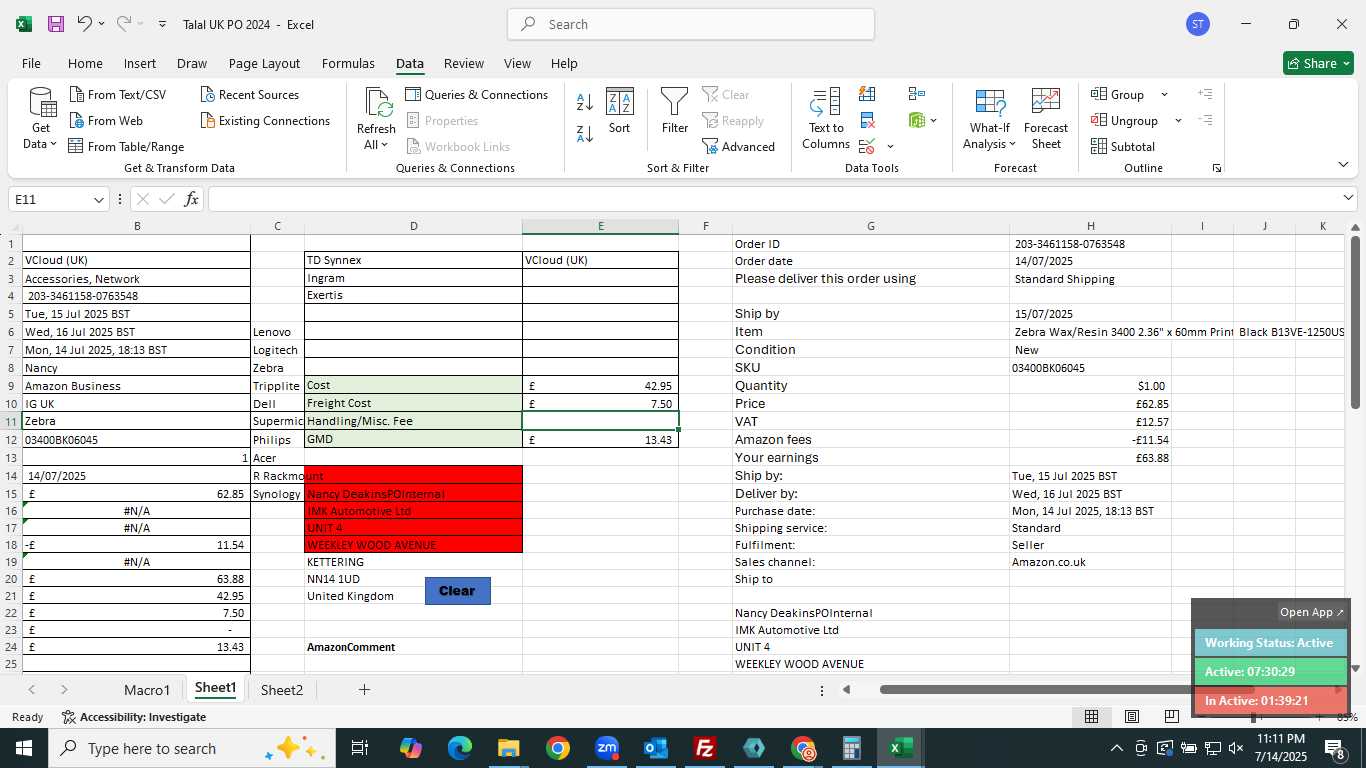Open the Outline dialog launcher
The image size is (1366, 768).
click(1217, 168)
